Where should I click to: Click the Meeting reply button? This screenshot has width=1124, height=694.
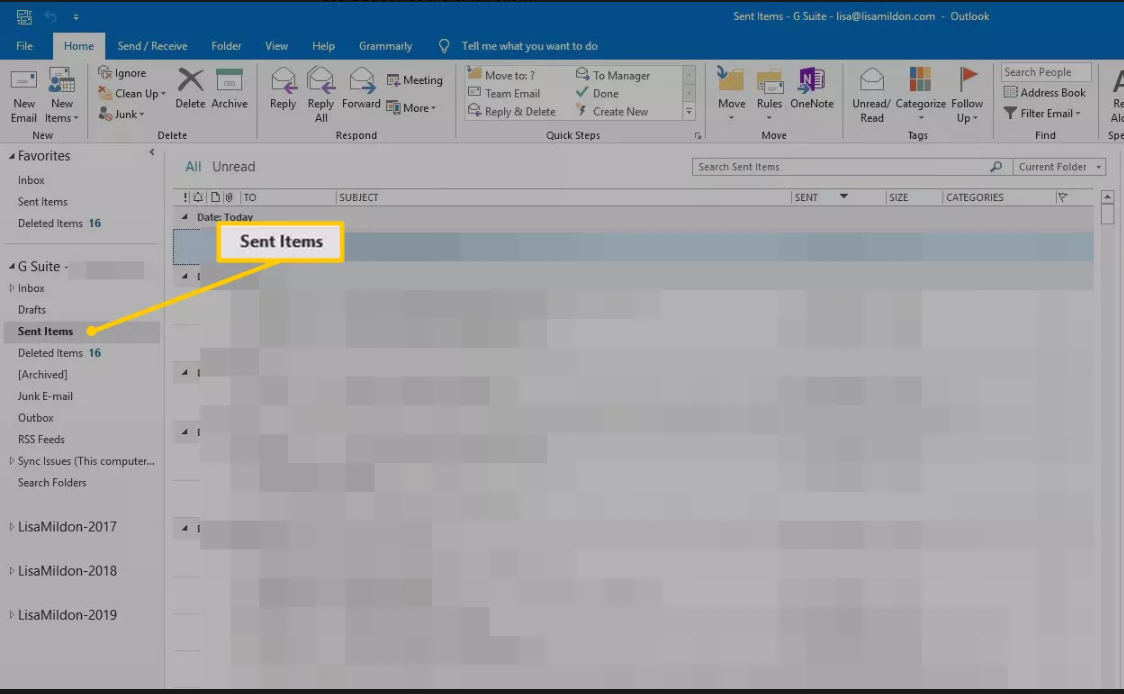click(414, 80)
